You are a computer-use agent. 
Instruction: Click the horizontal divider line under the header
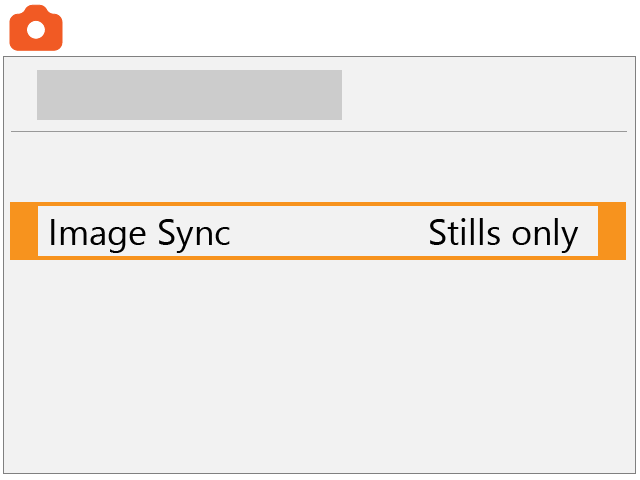318,131
